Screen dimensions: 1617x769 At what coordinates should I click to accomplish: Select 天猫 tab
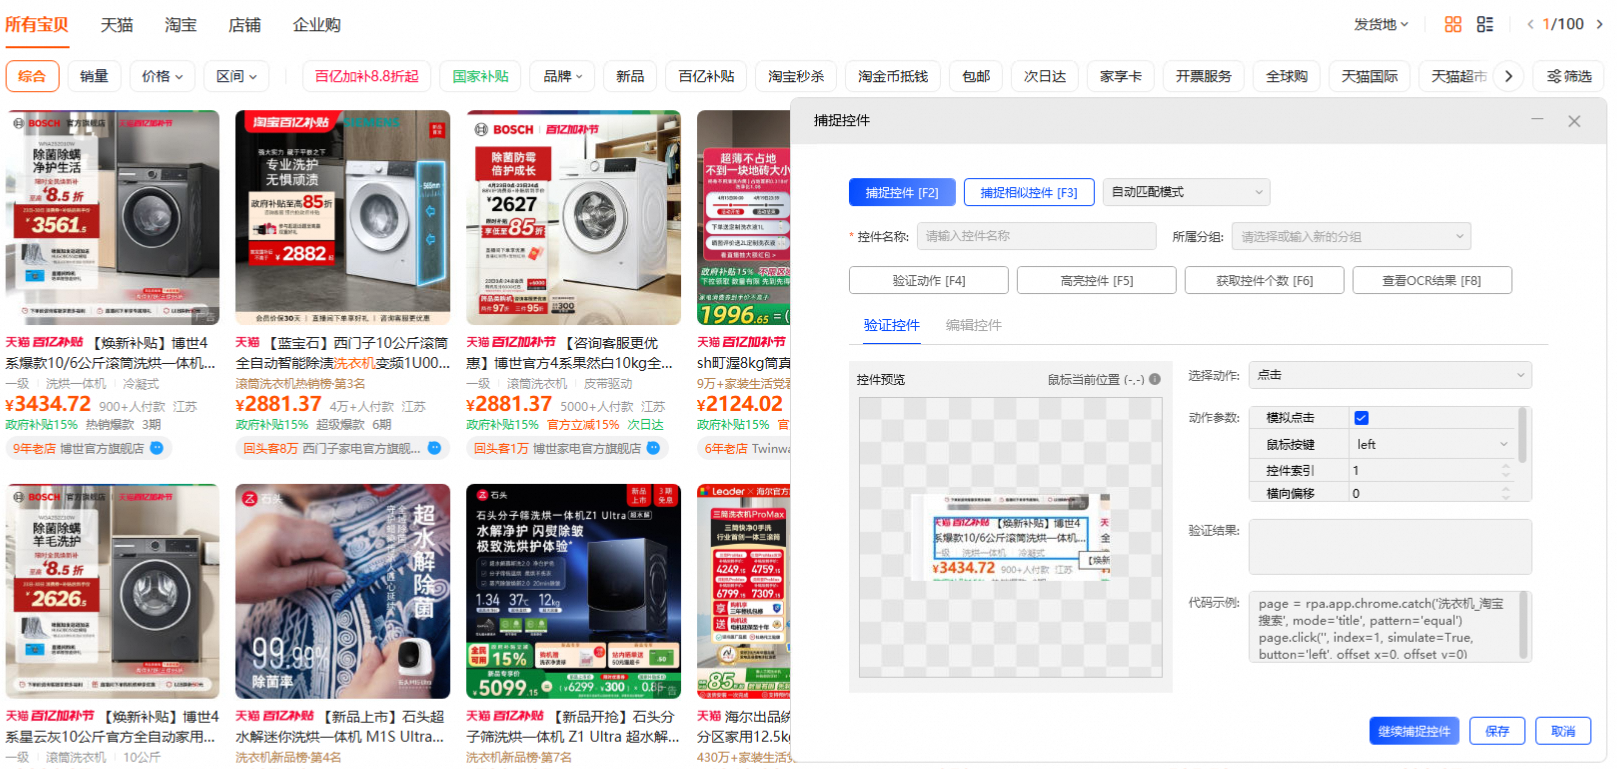pyautogui.click(x=117, y=24)
